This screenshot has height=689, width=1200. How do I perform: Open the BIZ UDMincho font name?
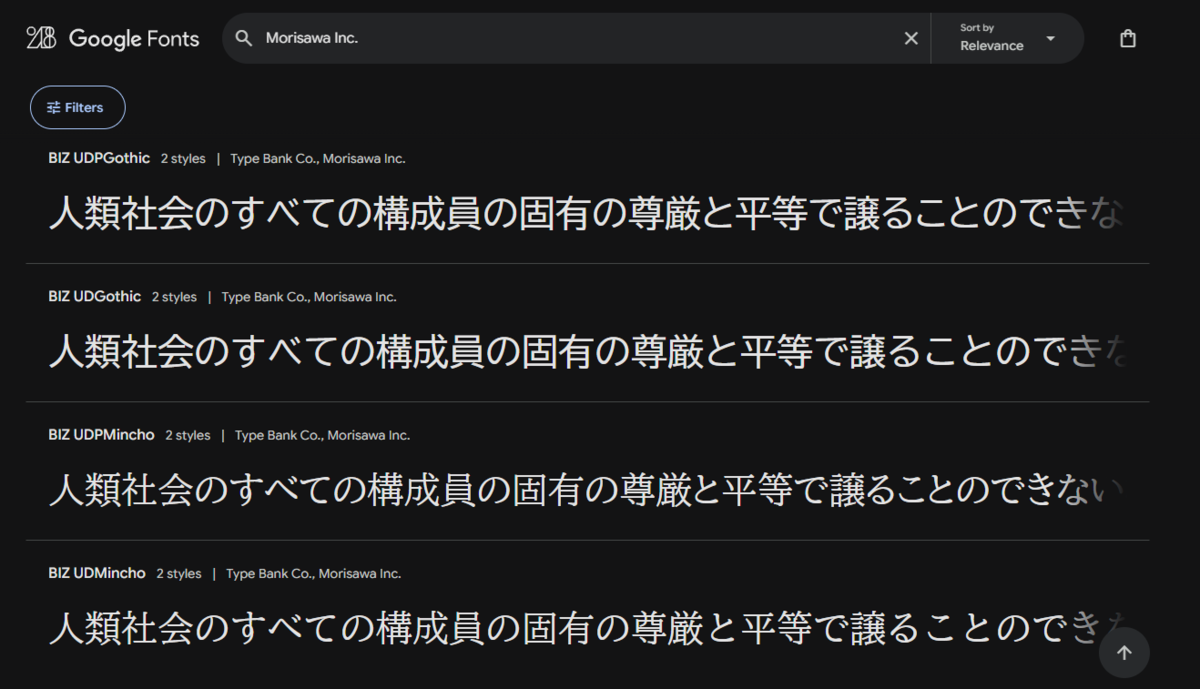(97, 573)
